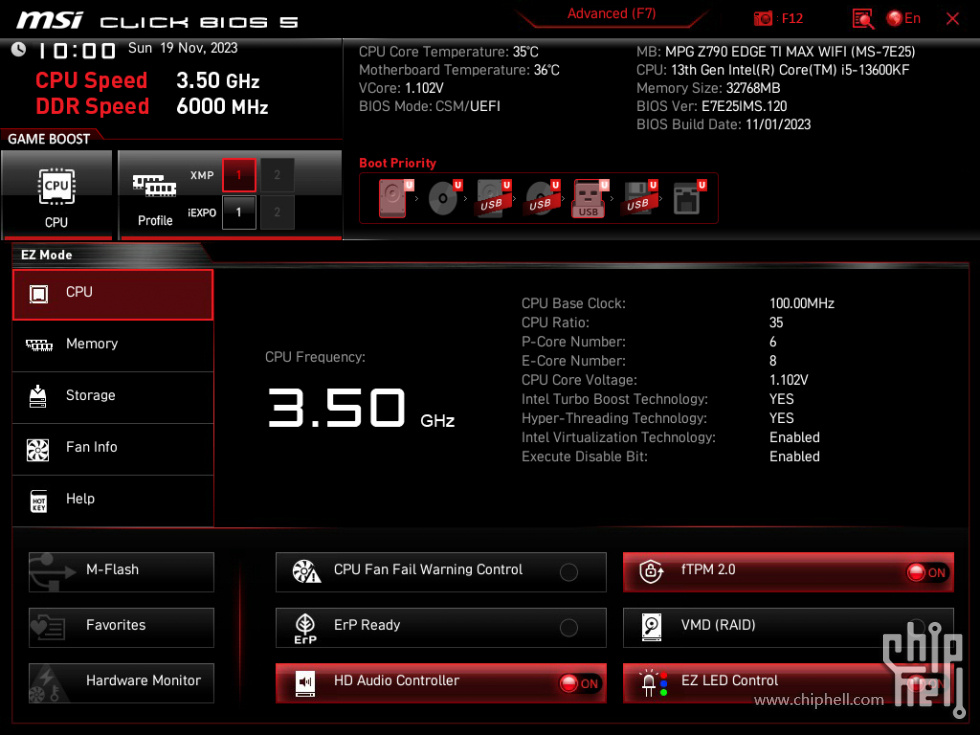Open M-Flash utility
The height and width of the screenshot is (735, 980).
(x=121, y=571)
